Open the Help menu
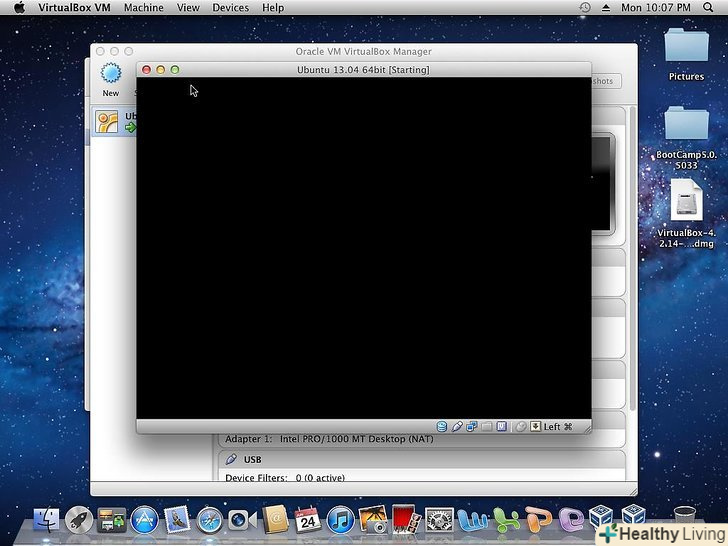 click(x=273, y=8)
